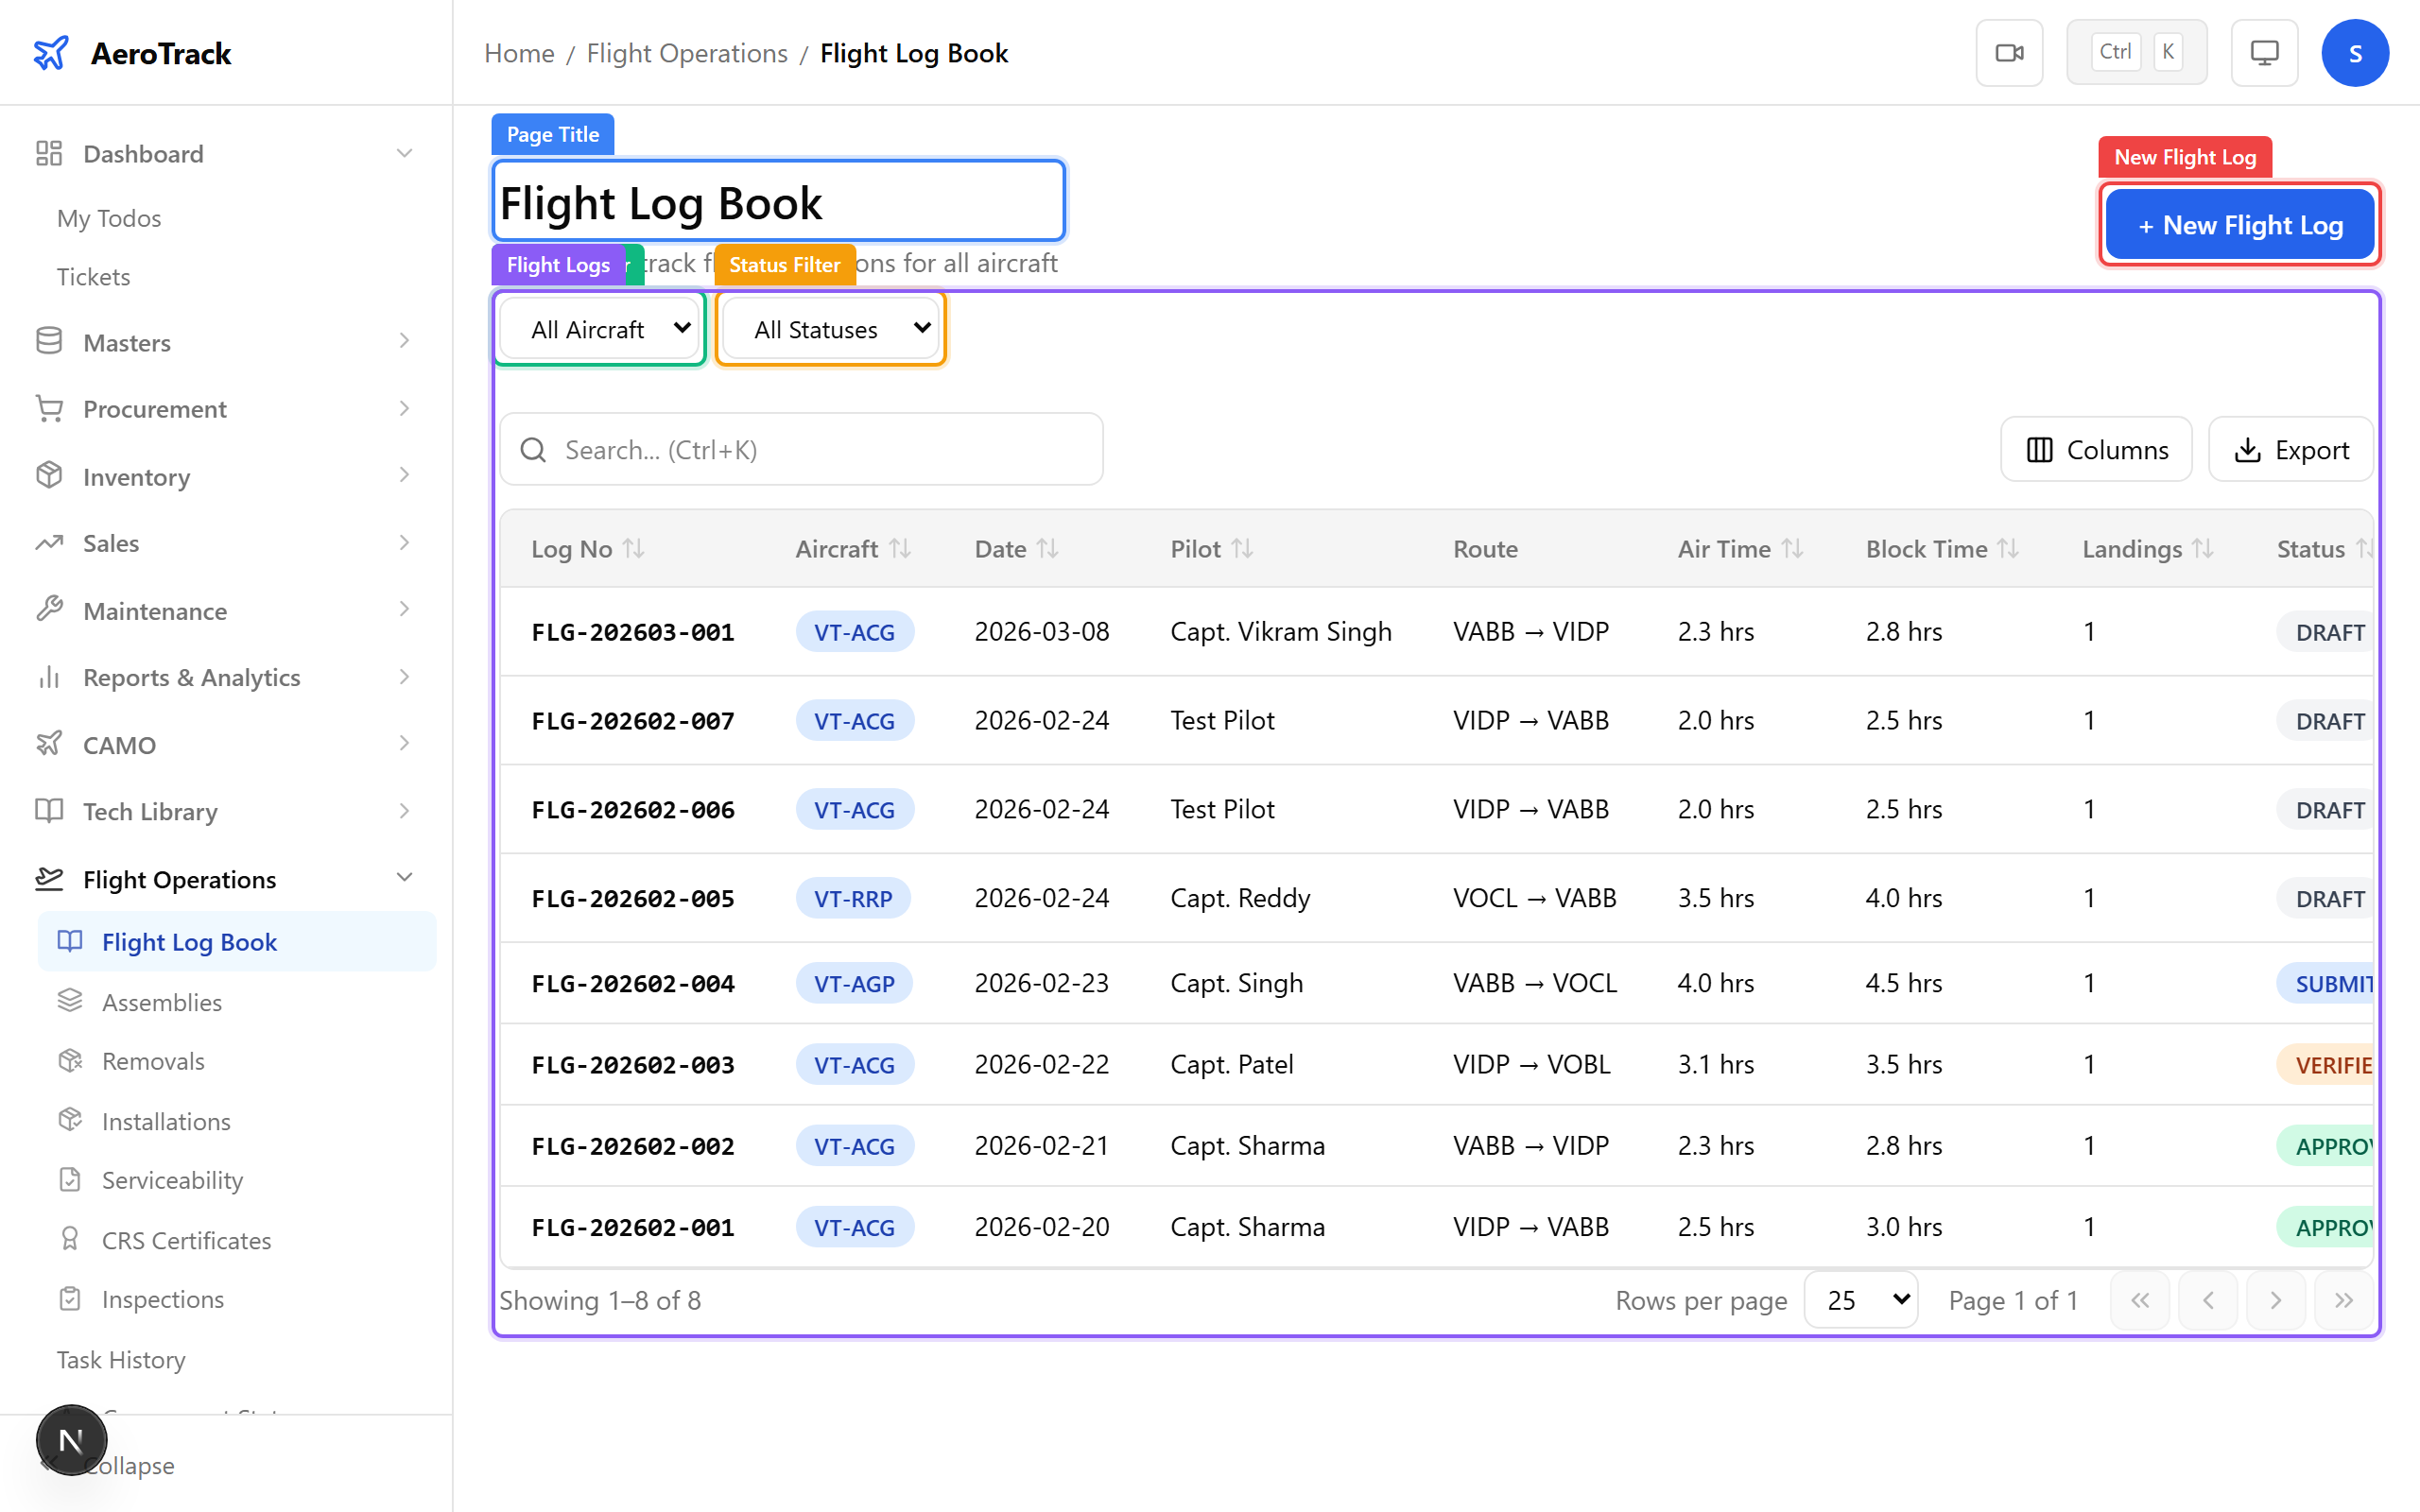
Task: Open the Masters section database icon
Action: tap(48, 341)
